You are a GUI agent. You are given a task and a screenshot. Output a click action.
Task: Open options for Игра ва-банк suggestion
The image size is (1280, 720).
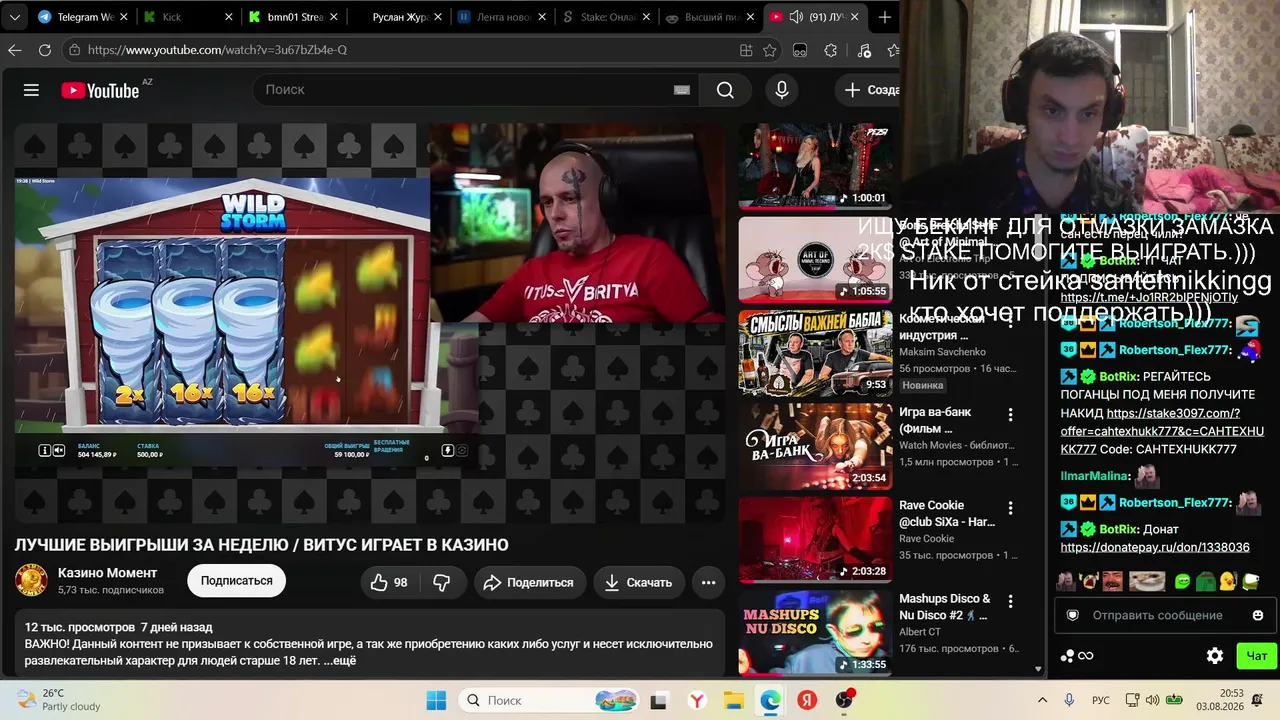(1010, 415)
